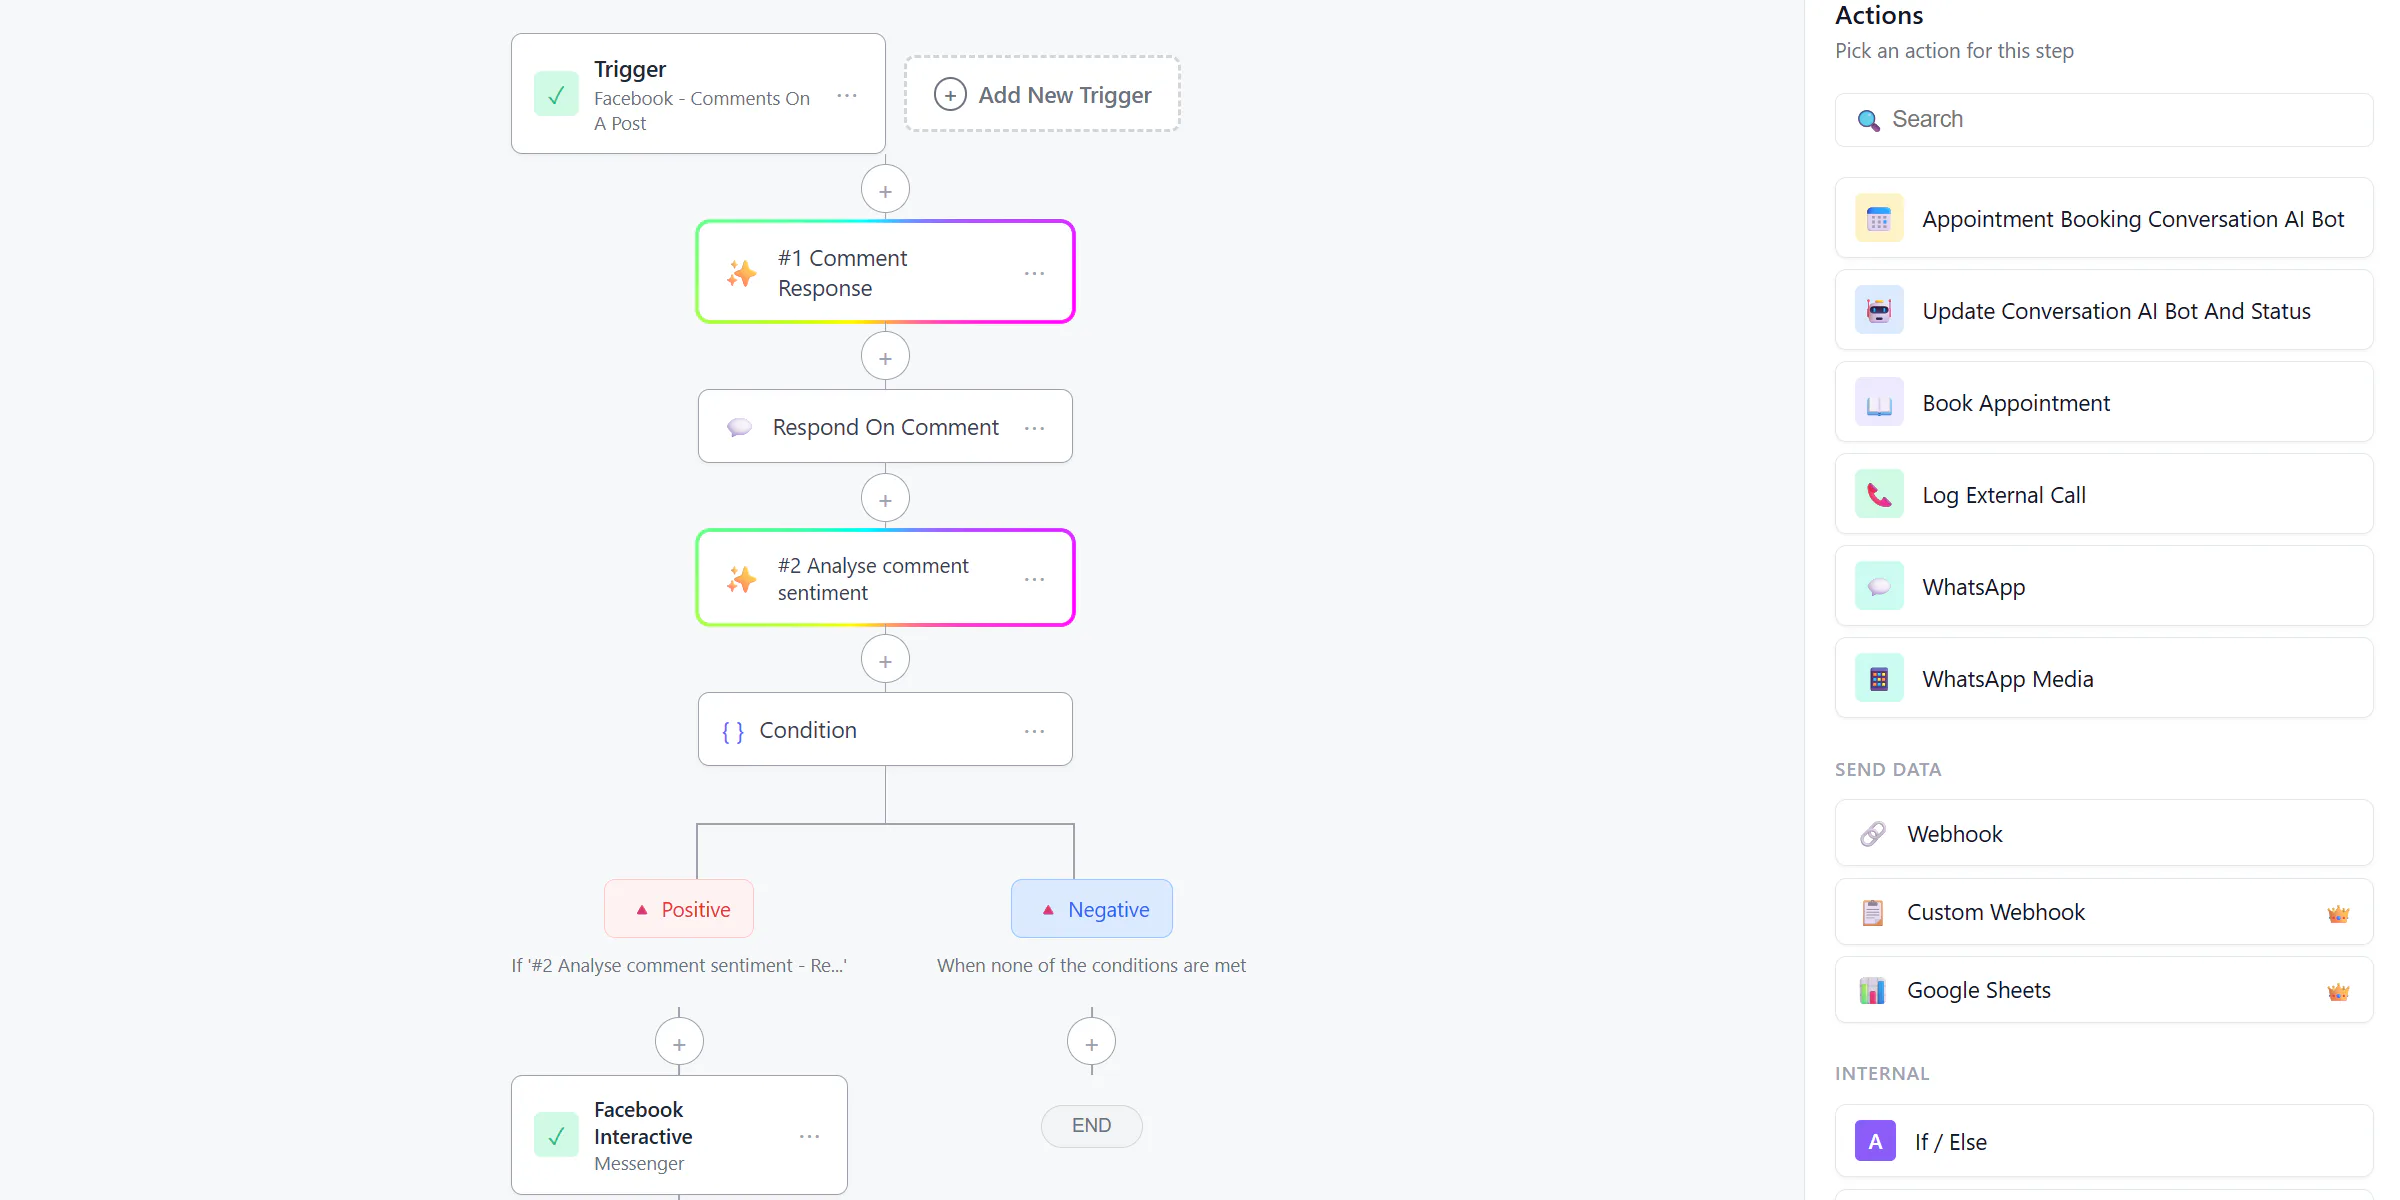Open the #2 Analyse comment sentiment step

885,578
